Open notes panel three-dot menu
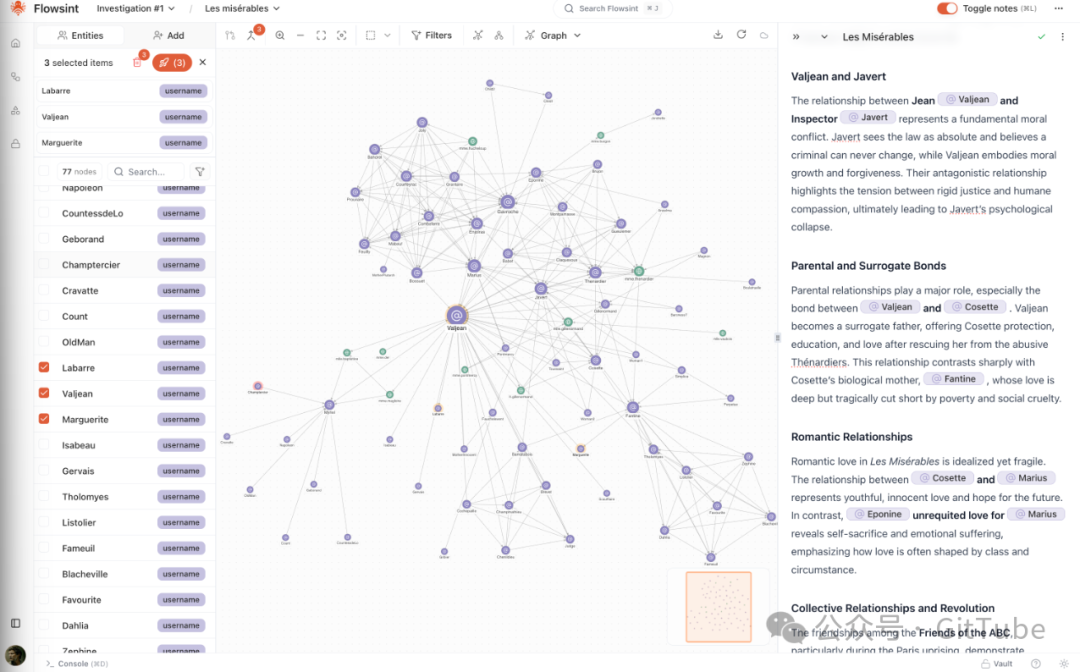1080x672 pixels. click(1062, 36)
